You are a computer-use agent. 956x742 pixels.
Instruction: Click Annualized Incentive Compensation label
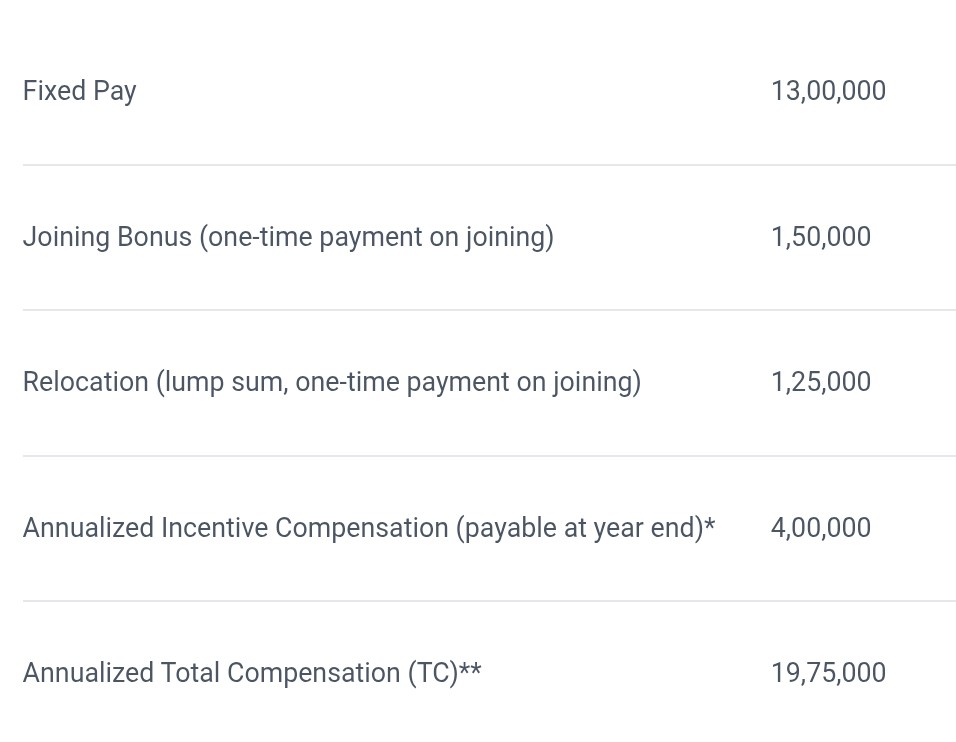click(369, 528)
